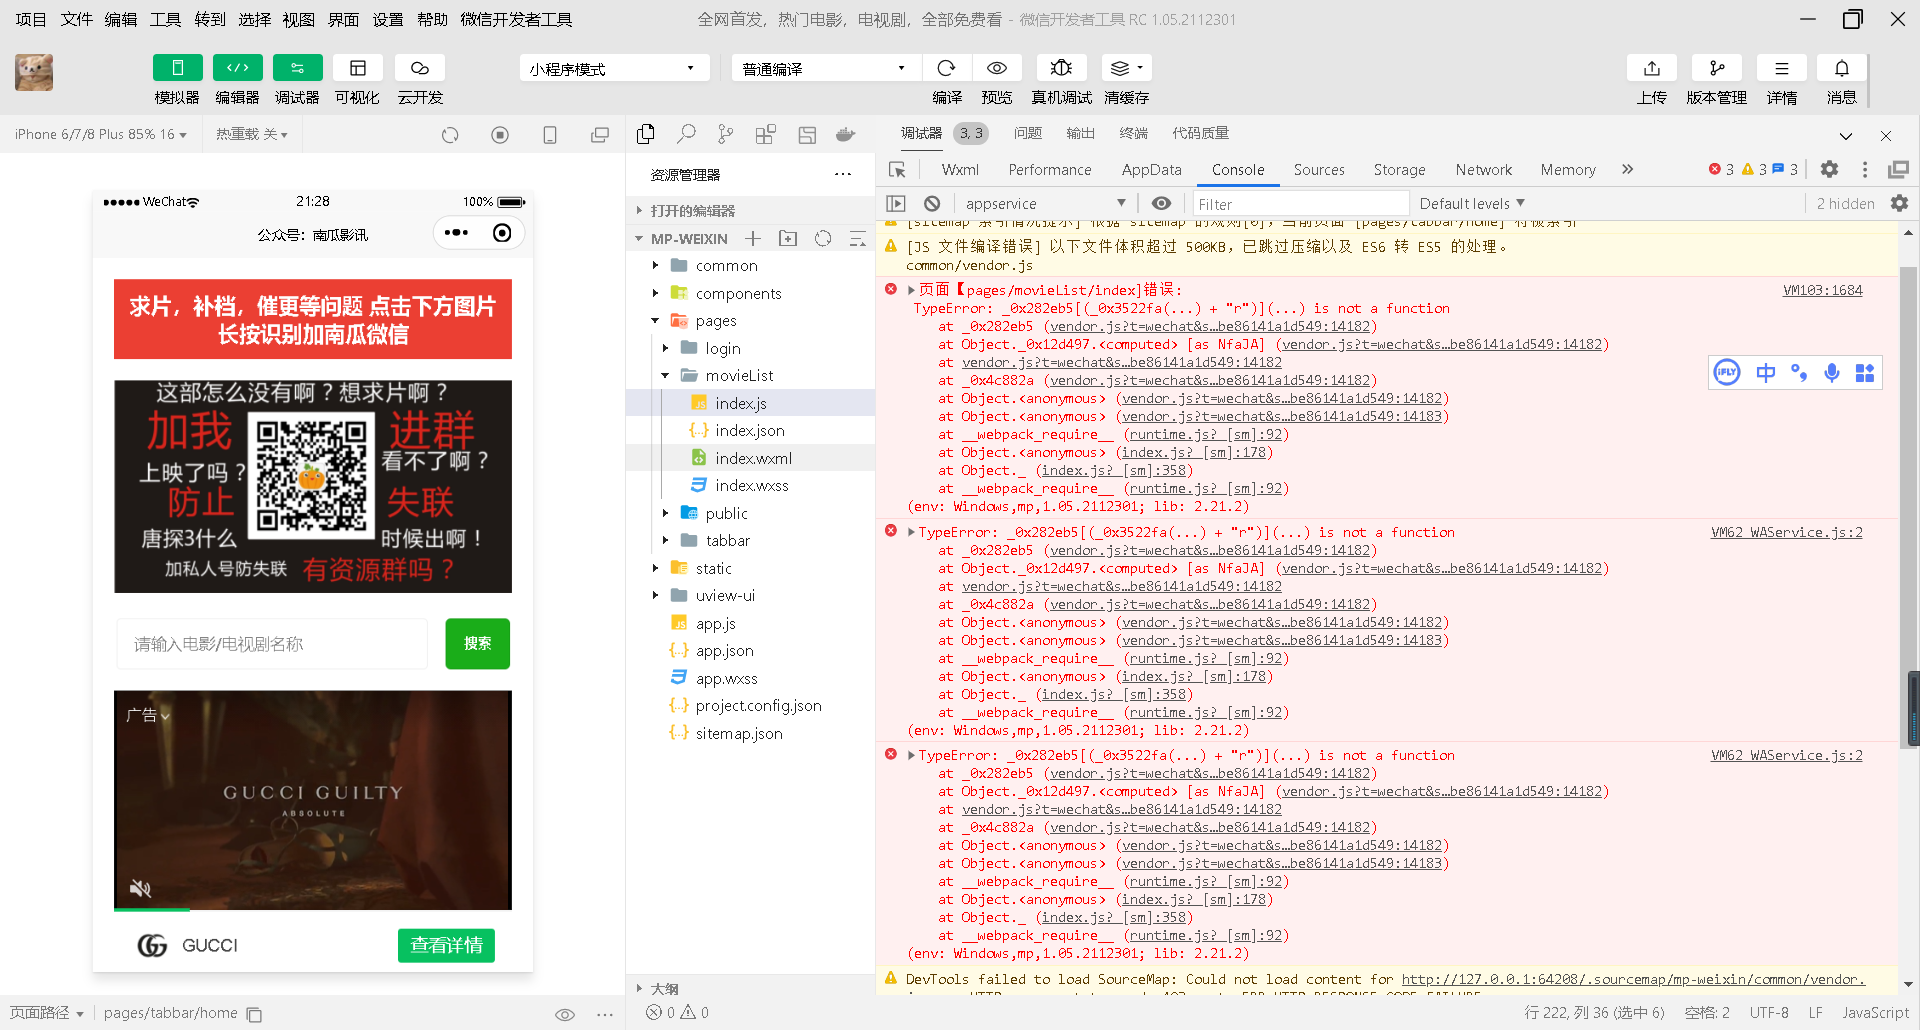Open the 工具 menu
Image resolution: width=1920 pixels, height=1030 pixels.
coord(165,19)
